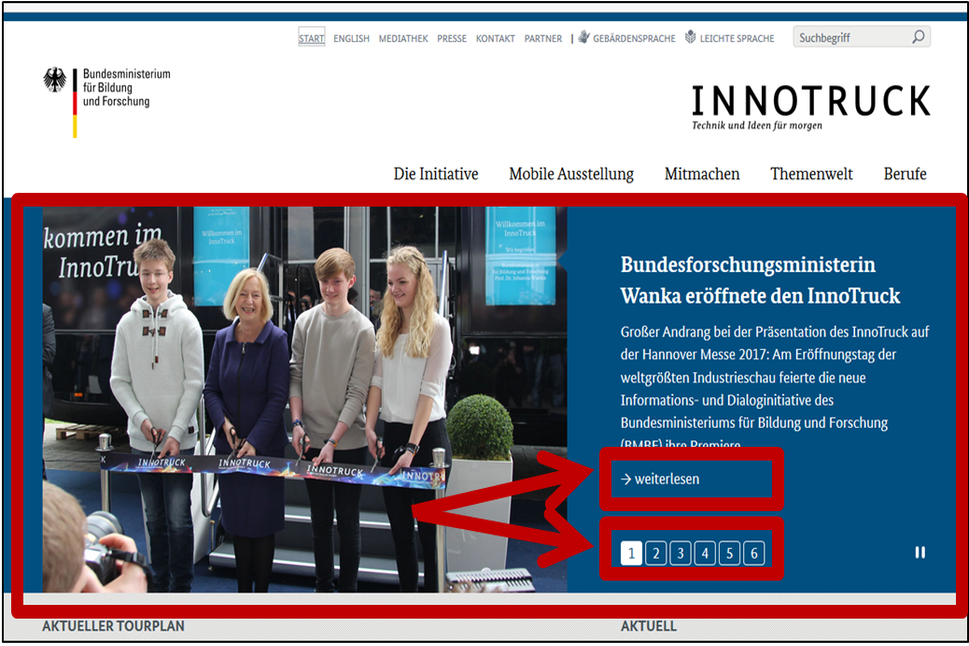This screenshot has height=646, width=969.
Task: Open Leichte Sprache page
Action: 730,39
